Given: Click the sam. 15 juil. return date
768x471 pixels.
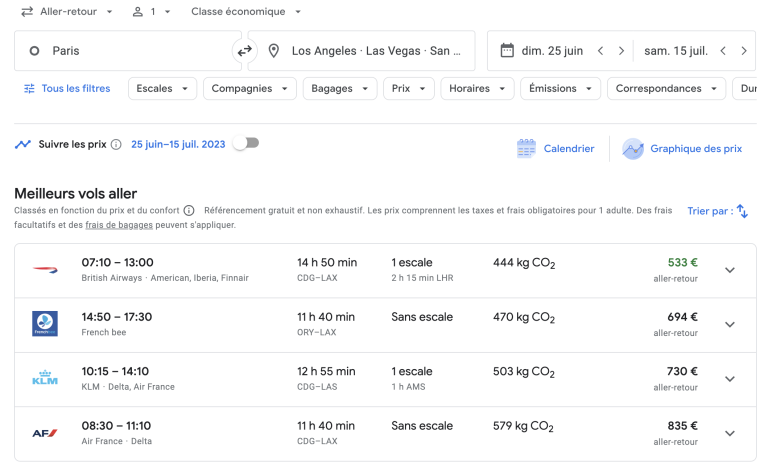Looking at the screenshot, I should (x=676, y=50).
